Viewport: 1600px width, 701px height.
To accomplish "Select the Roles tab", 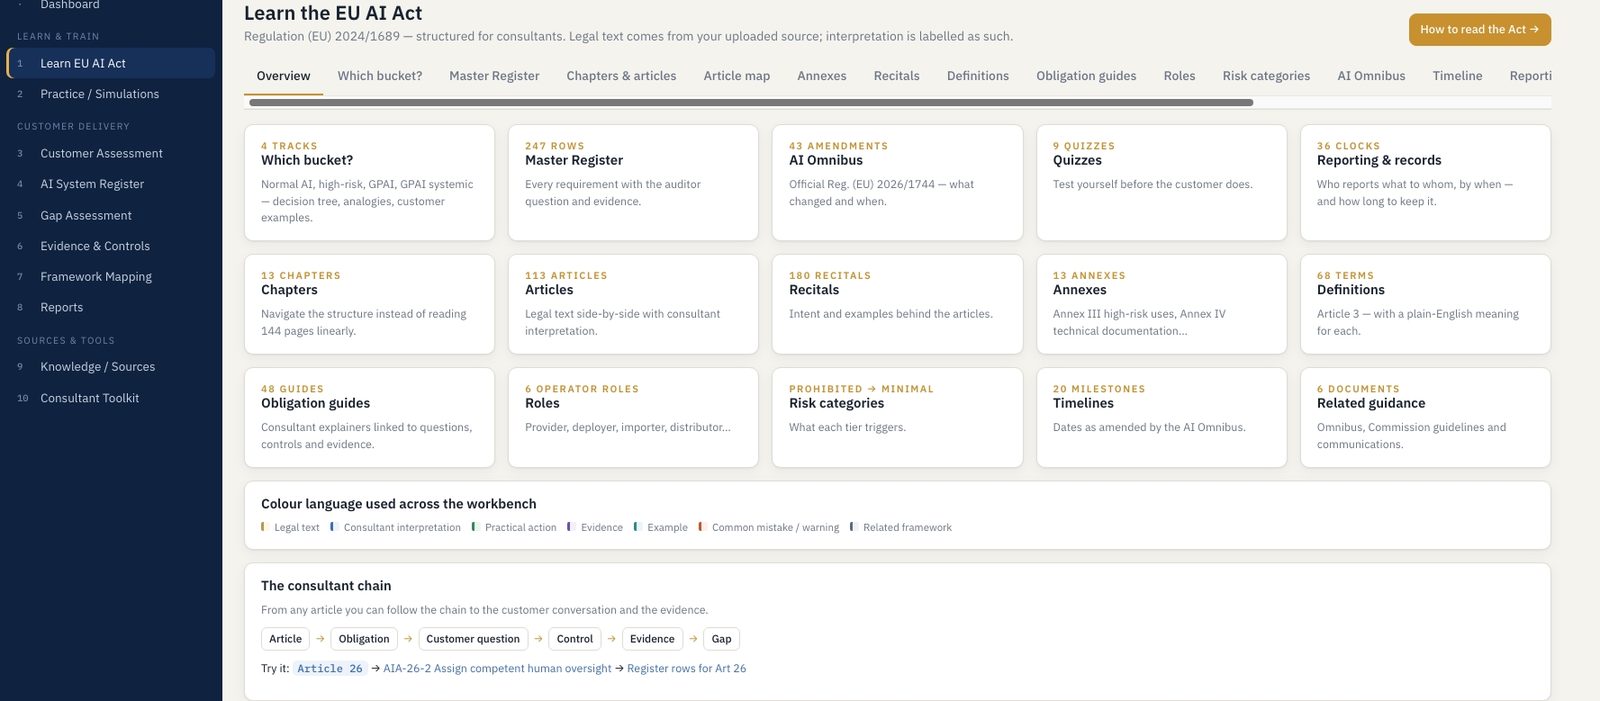I will click(x=1179, y=76).
